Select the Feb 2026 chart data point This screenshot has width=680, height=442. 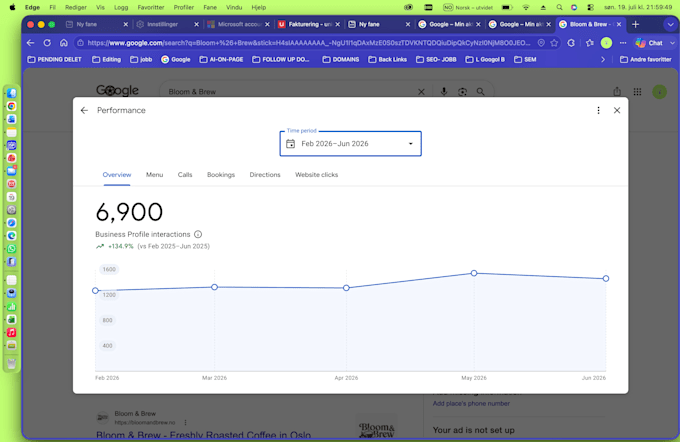coord(95,291)
